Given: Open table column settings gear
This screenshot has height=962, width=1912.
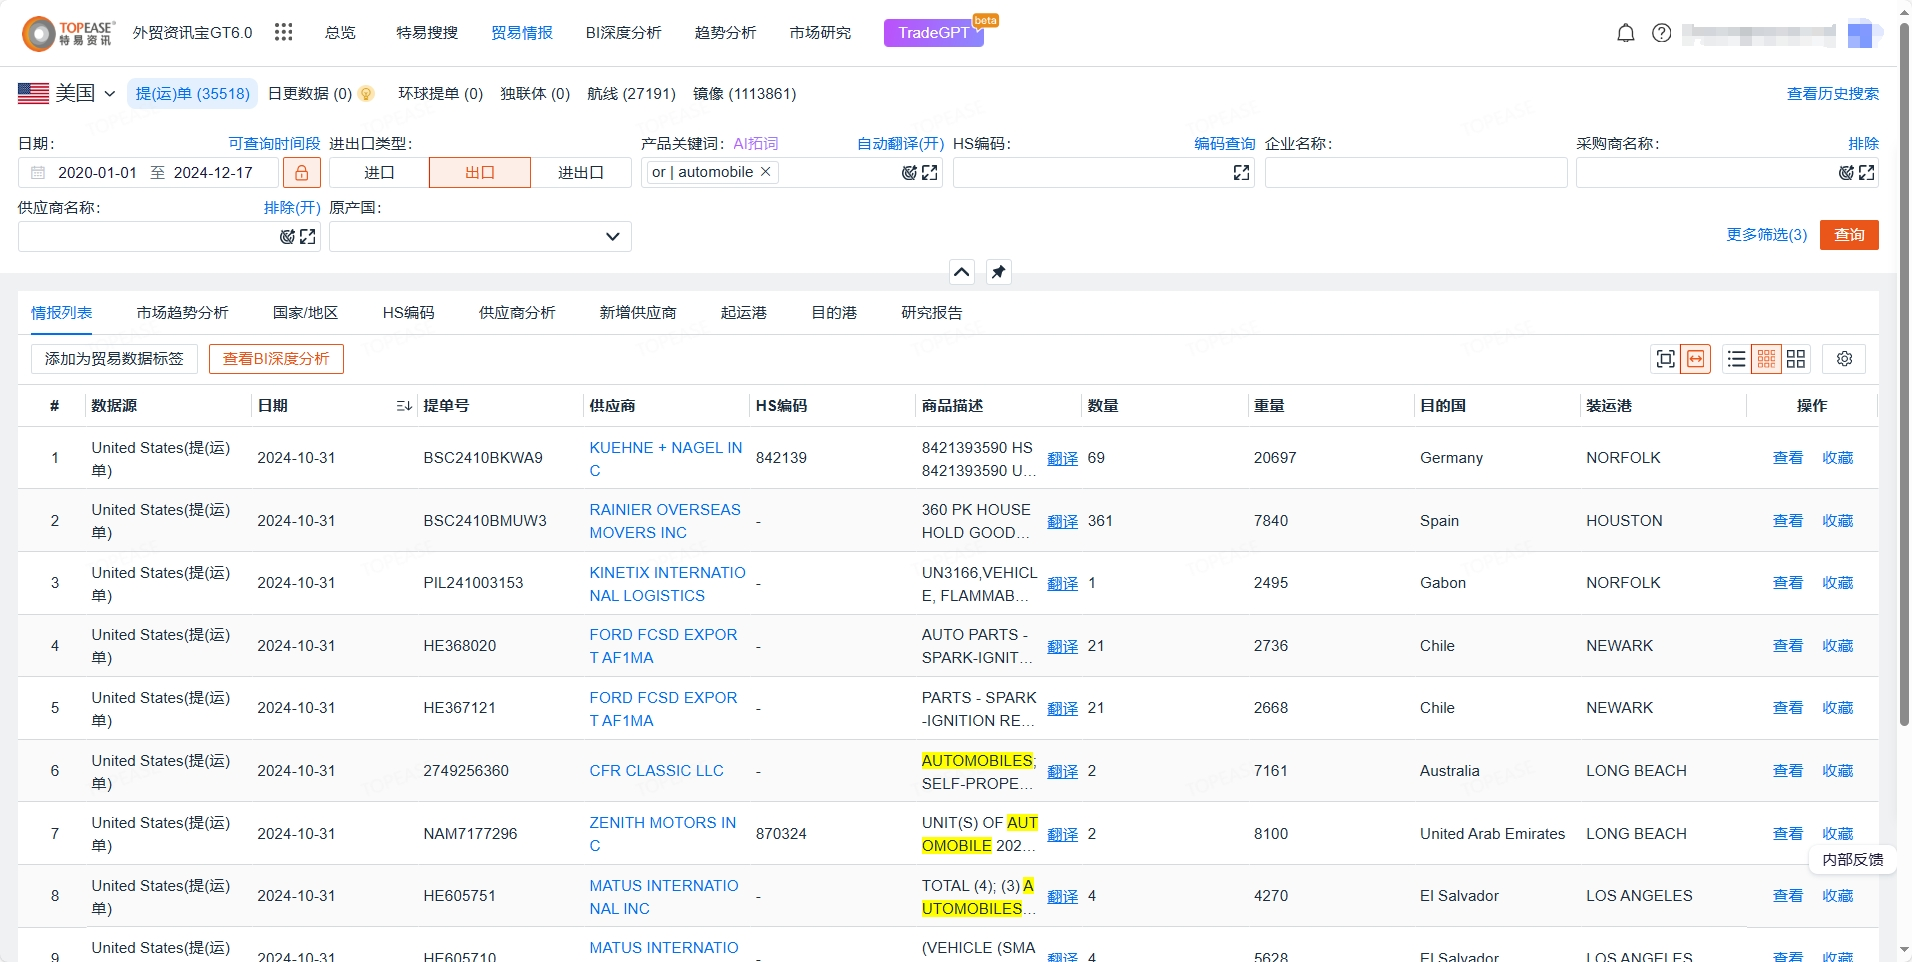Looking at the screenshot, I should (1844, 359).
